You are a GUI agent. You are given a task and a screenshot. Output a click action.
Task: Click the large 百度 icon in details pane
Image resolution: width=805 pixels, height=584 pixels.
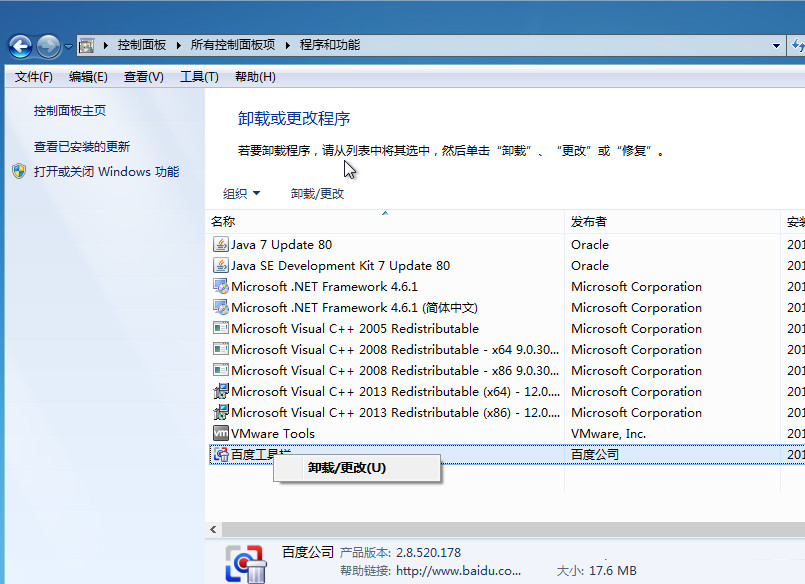[246, 563]
